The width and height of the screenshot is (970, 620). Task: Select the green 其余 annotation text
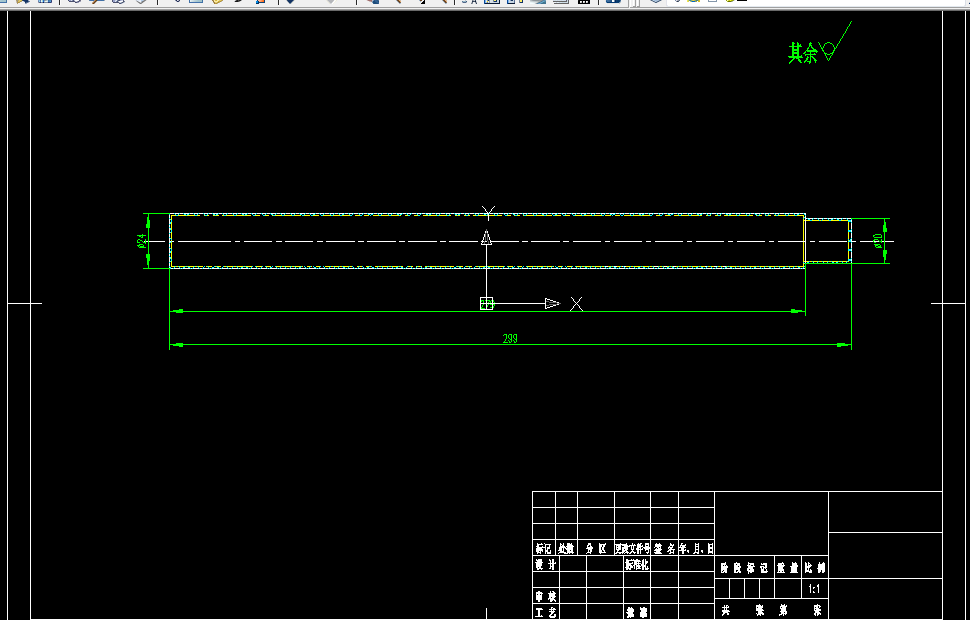802,53
